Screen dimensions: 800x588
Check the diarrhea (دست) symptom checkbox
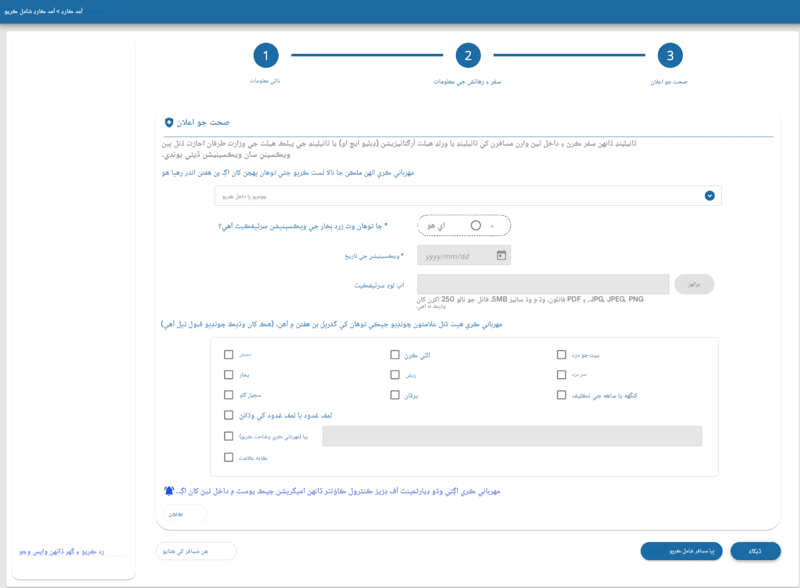pos(229,354)
